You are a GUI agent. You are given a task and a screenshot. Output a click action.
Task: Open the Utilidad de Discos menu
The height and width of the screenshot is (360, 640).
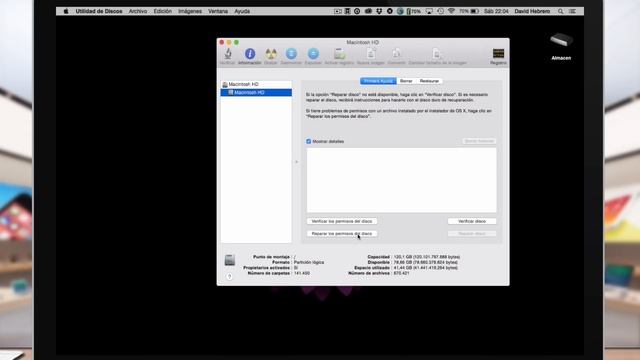pyautogui.click(x=99, y=11)
